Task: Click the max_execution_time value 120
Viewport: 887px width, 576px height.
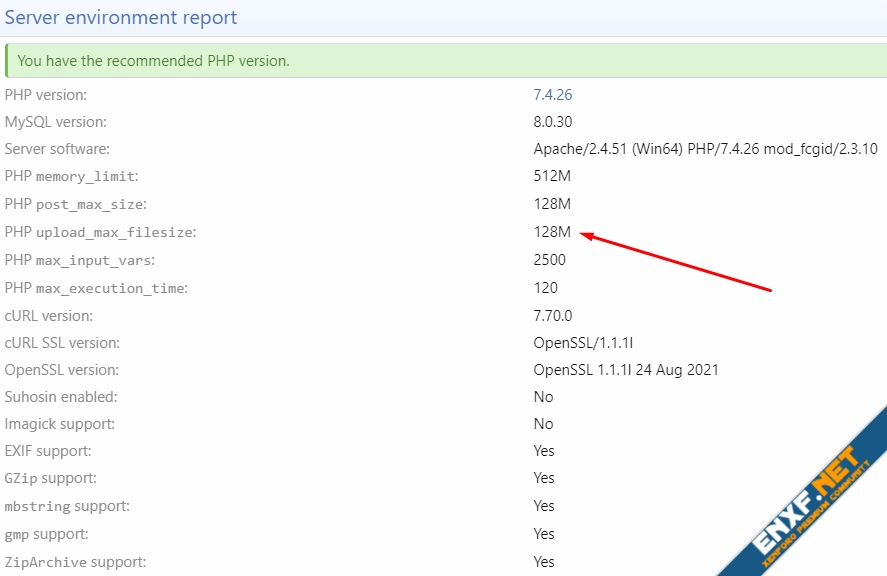Action: tap(545, 288)
